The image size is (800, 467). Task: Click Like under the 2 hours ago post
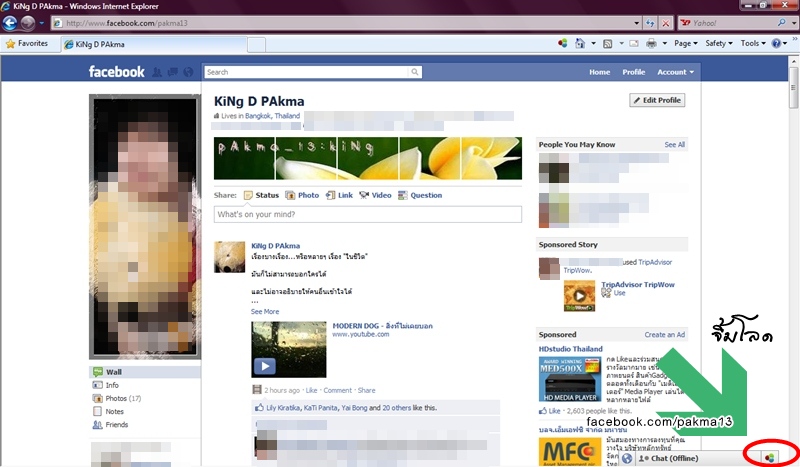(311, 390)
